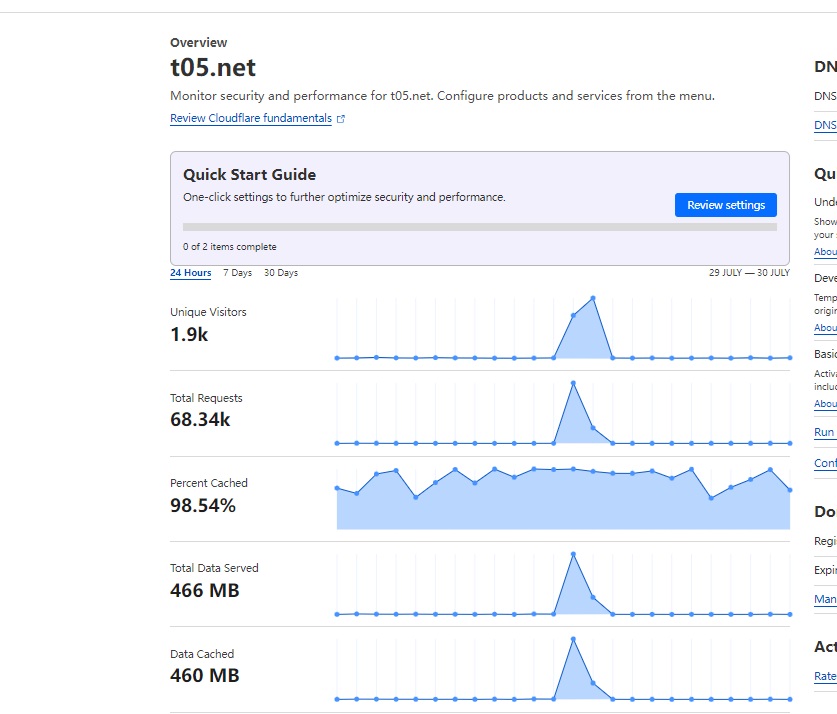Click the t05.net domain title

tap(213, 68)
